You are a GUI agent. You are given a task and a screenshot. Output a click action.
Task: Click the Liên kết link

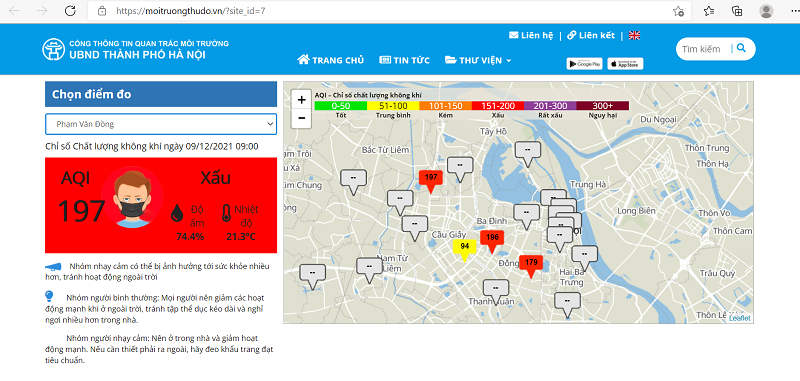[x=591, y=35]
